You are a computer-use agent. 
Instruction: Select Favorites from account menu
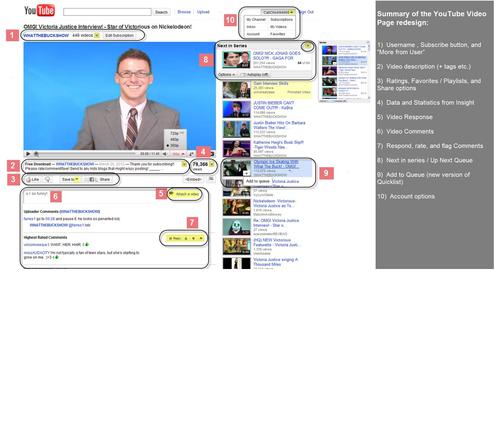coord(277,34)
